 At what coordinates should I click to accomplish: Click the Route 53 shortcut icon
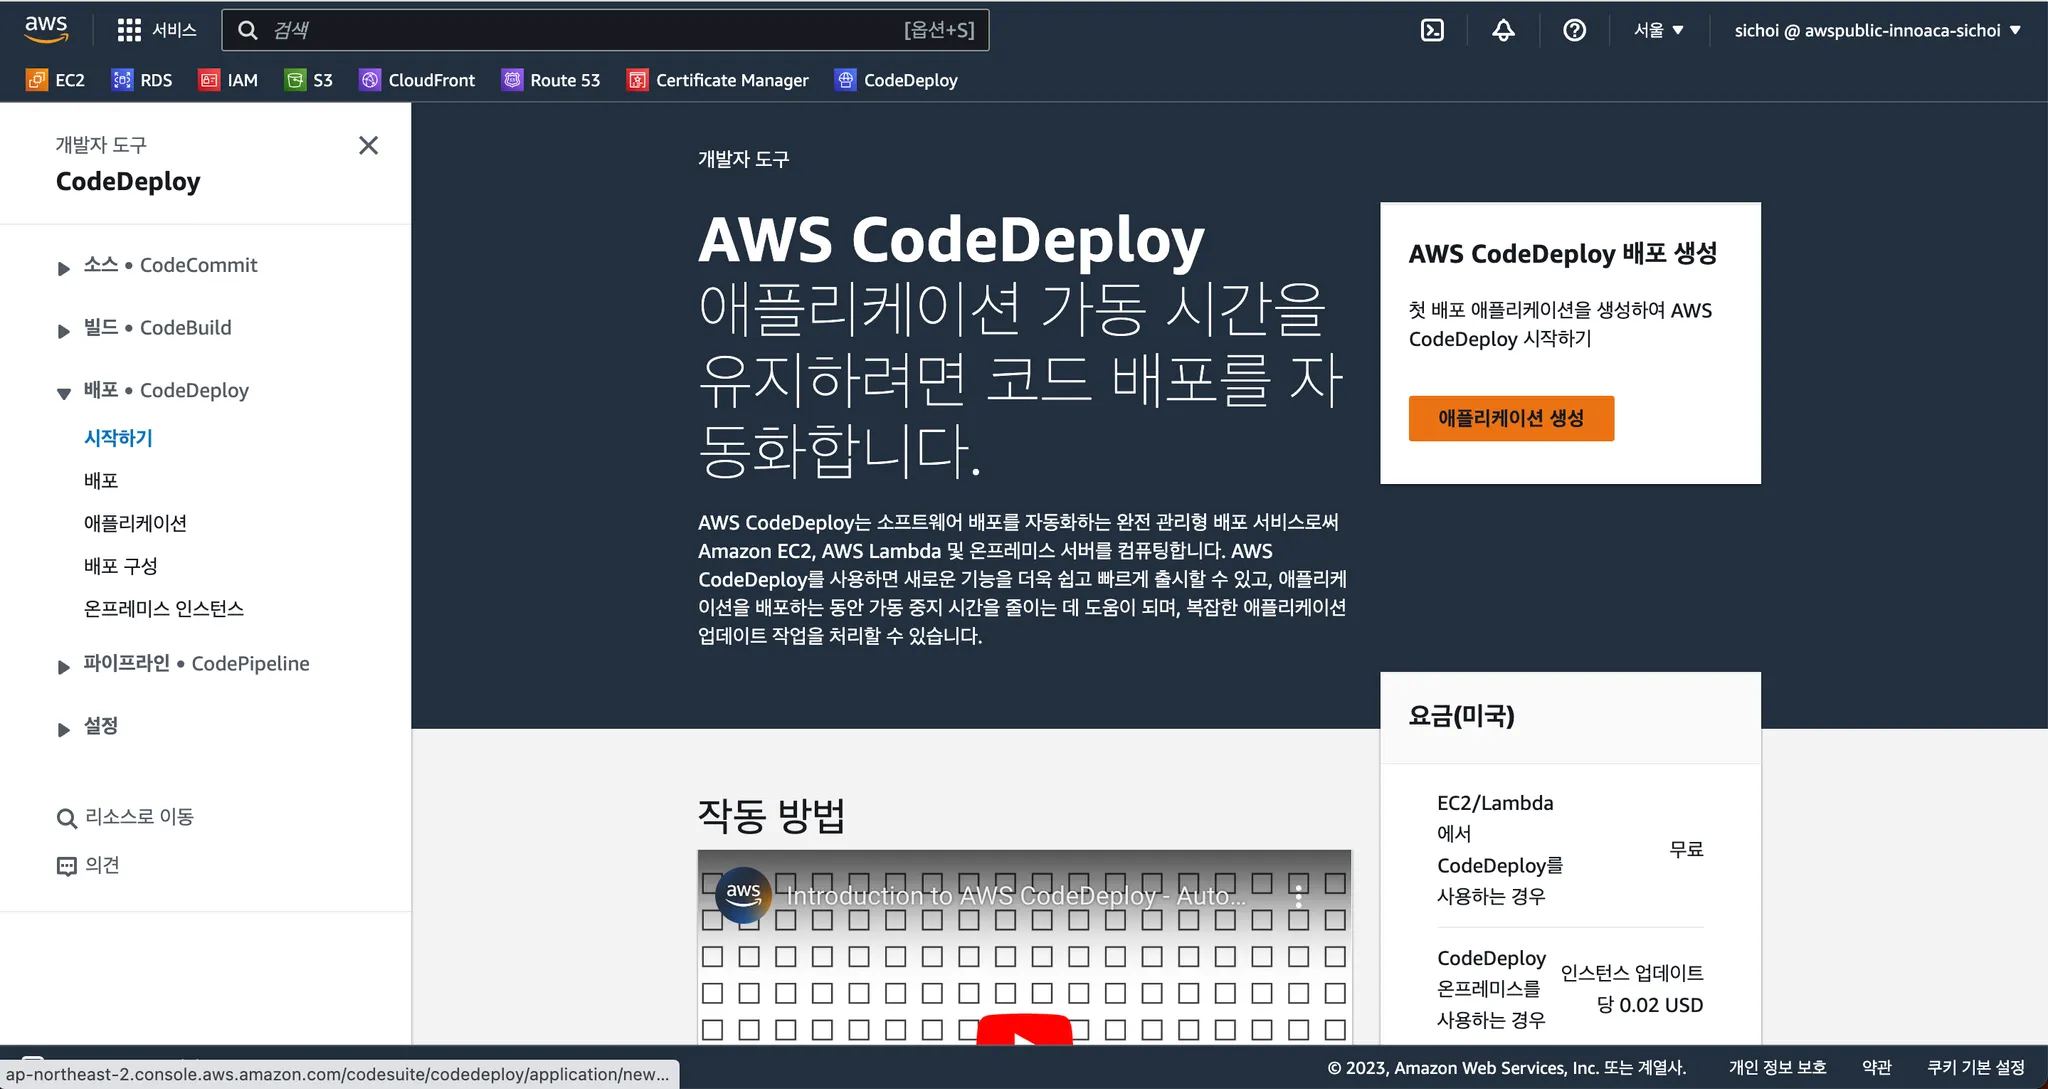click(x=512, y=80)
